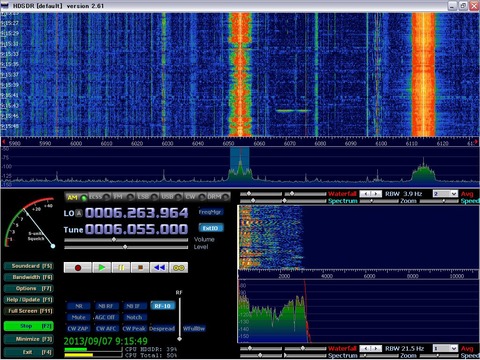Open Options [F7] menu

pos(29,289)
